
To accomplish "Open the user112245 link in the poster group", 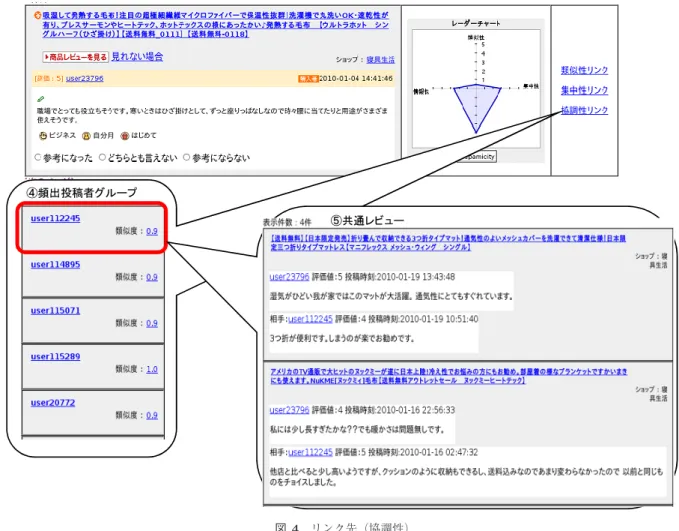I will coord(55,218).
